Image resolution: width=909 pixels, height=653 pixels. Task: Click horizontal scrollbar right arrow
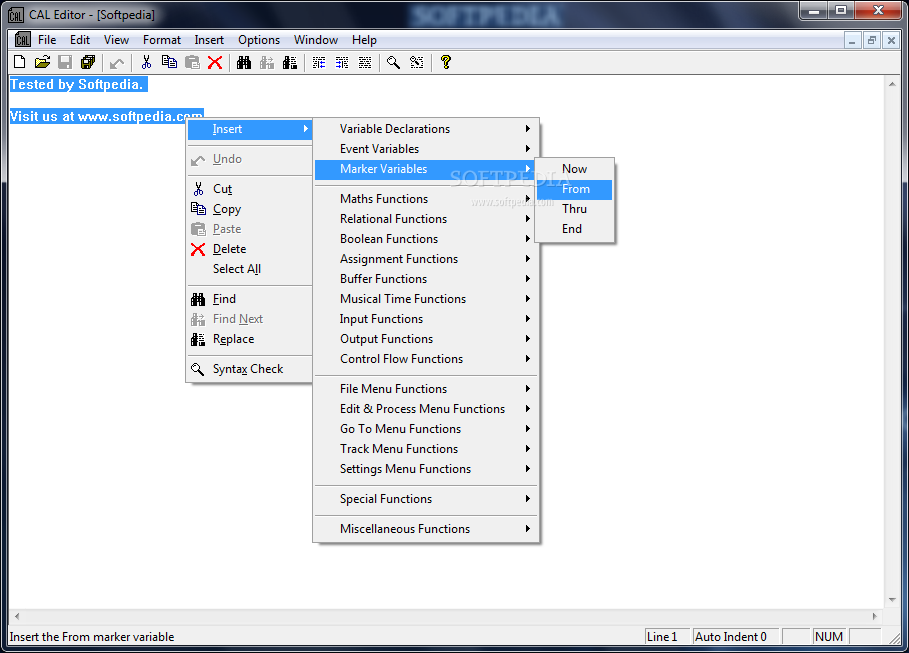(x=875, y=616)
